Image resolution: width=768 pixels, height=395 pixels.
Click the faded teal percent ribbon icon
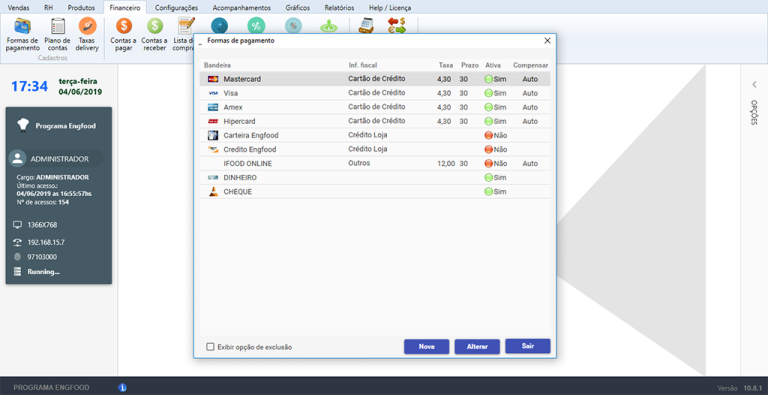(293, 25)
